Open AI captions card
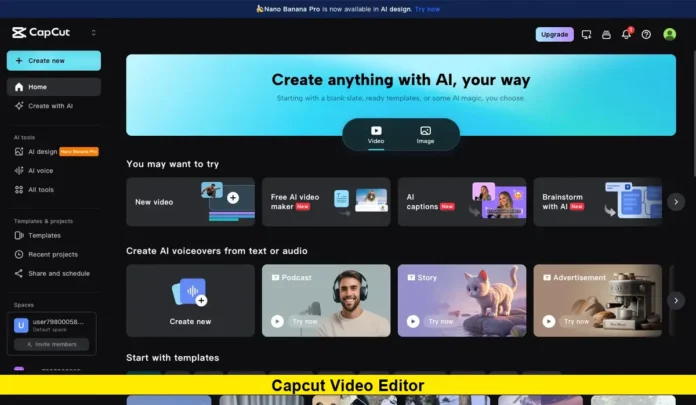Image resolution: width=696 pixels, height=405 pixels. (462, 202)
